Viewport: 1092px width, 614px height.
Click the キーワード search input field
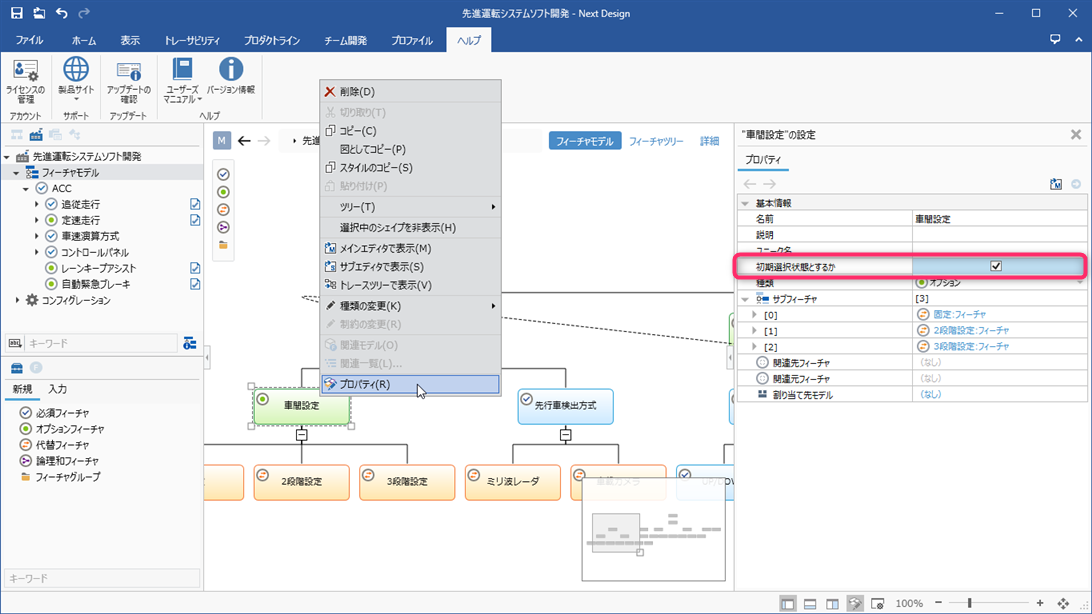[100, 343]
